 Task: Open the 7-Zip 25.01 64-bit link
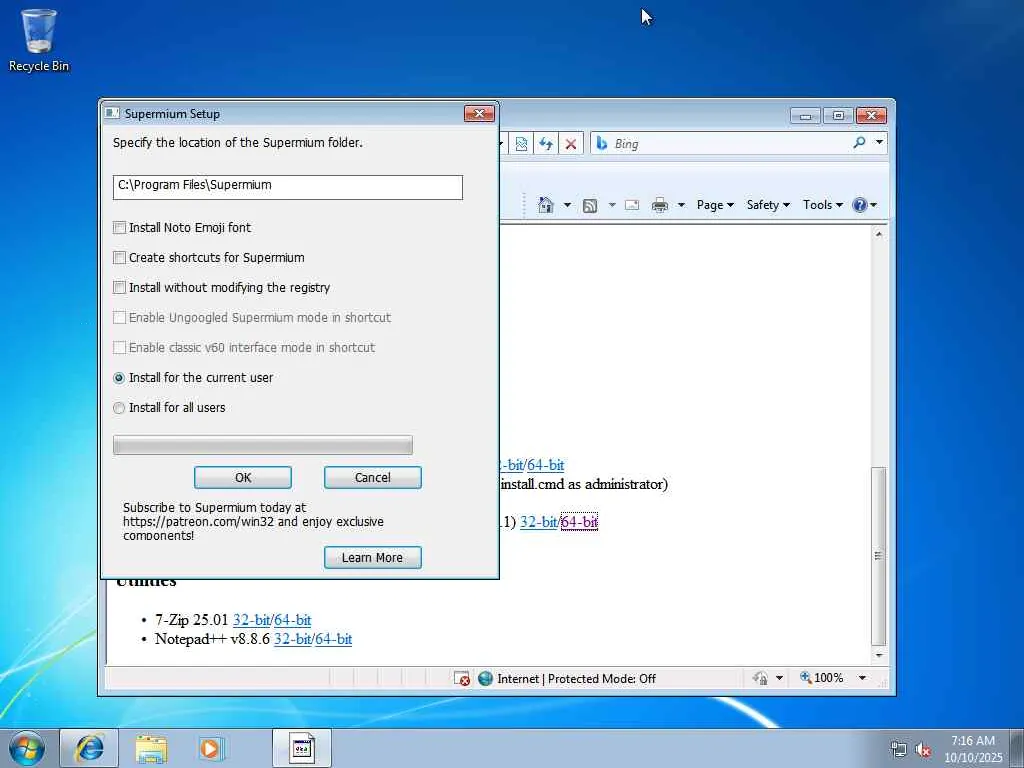(x=293, y=620)
